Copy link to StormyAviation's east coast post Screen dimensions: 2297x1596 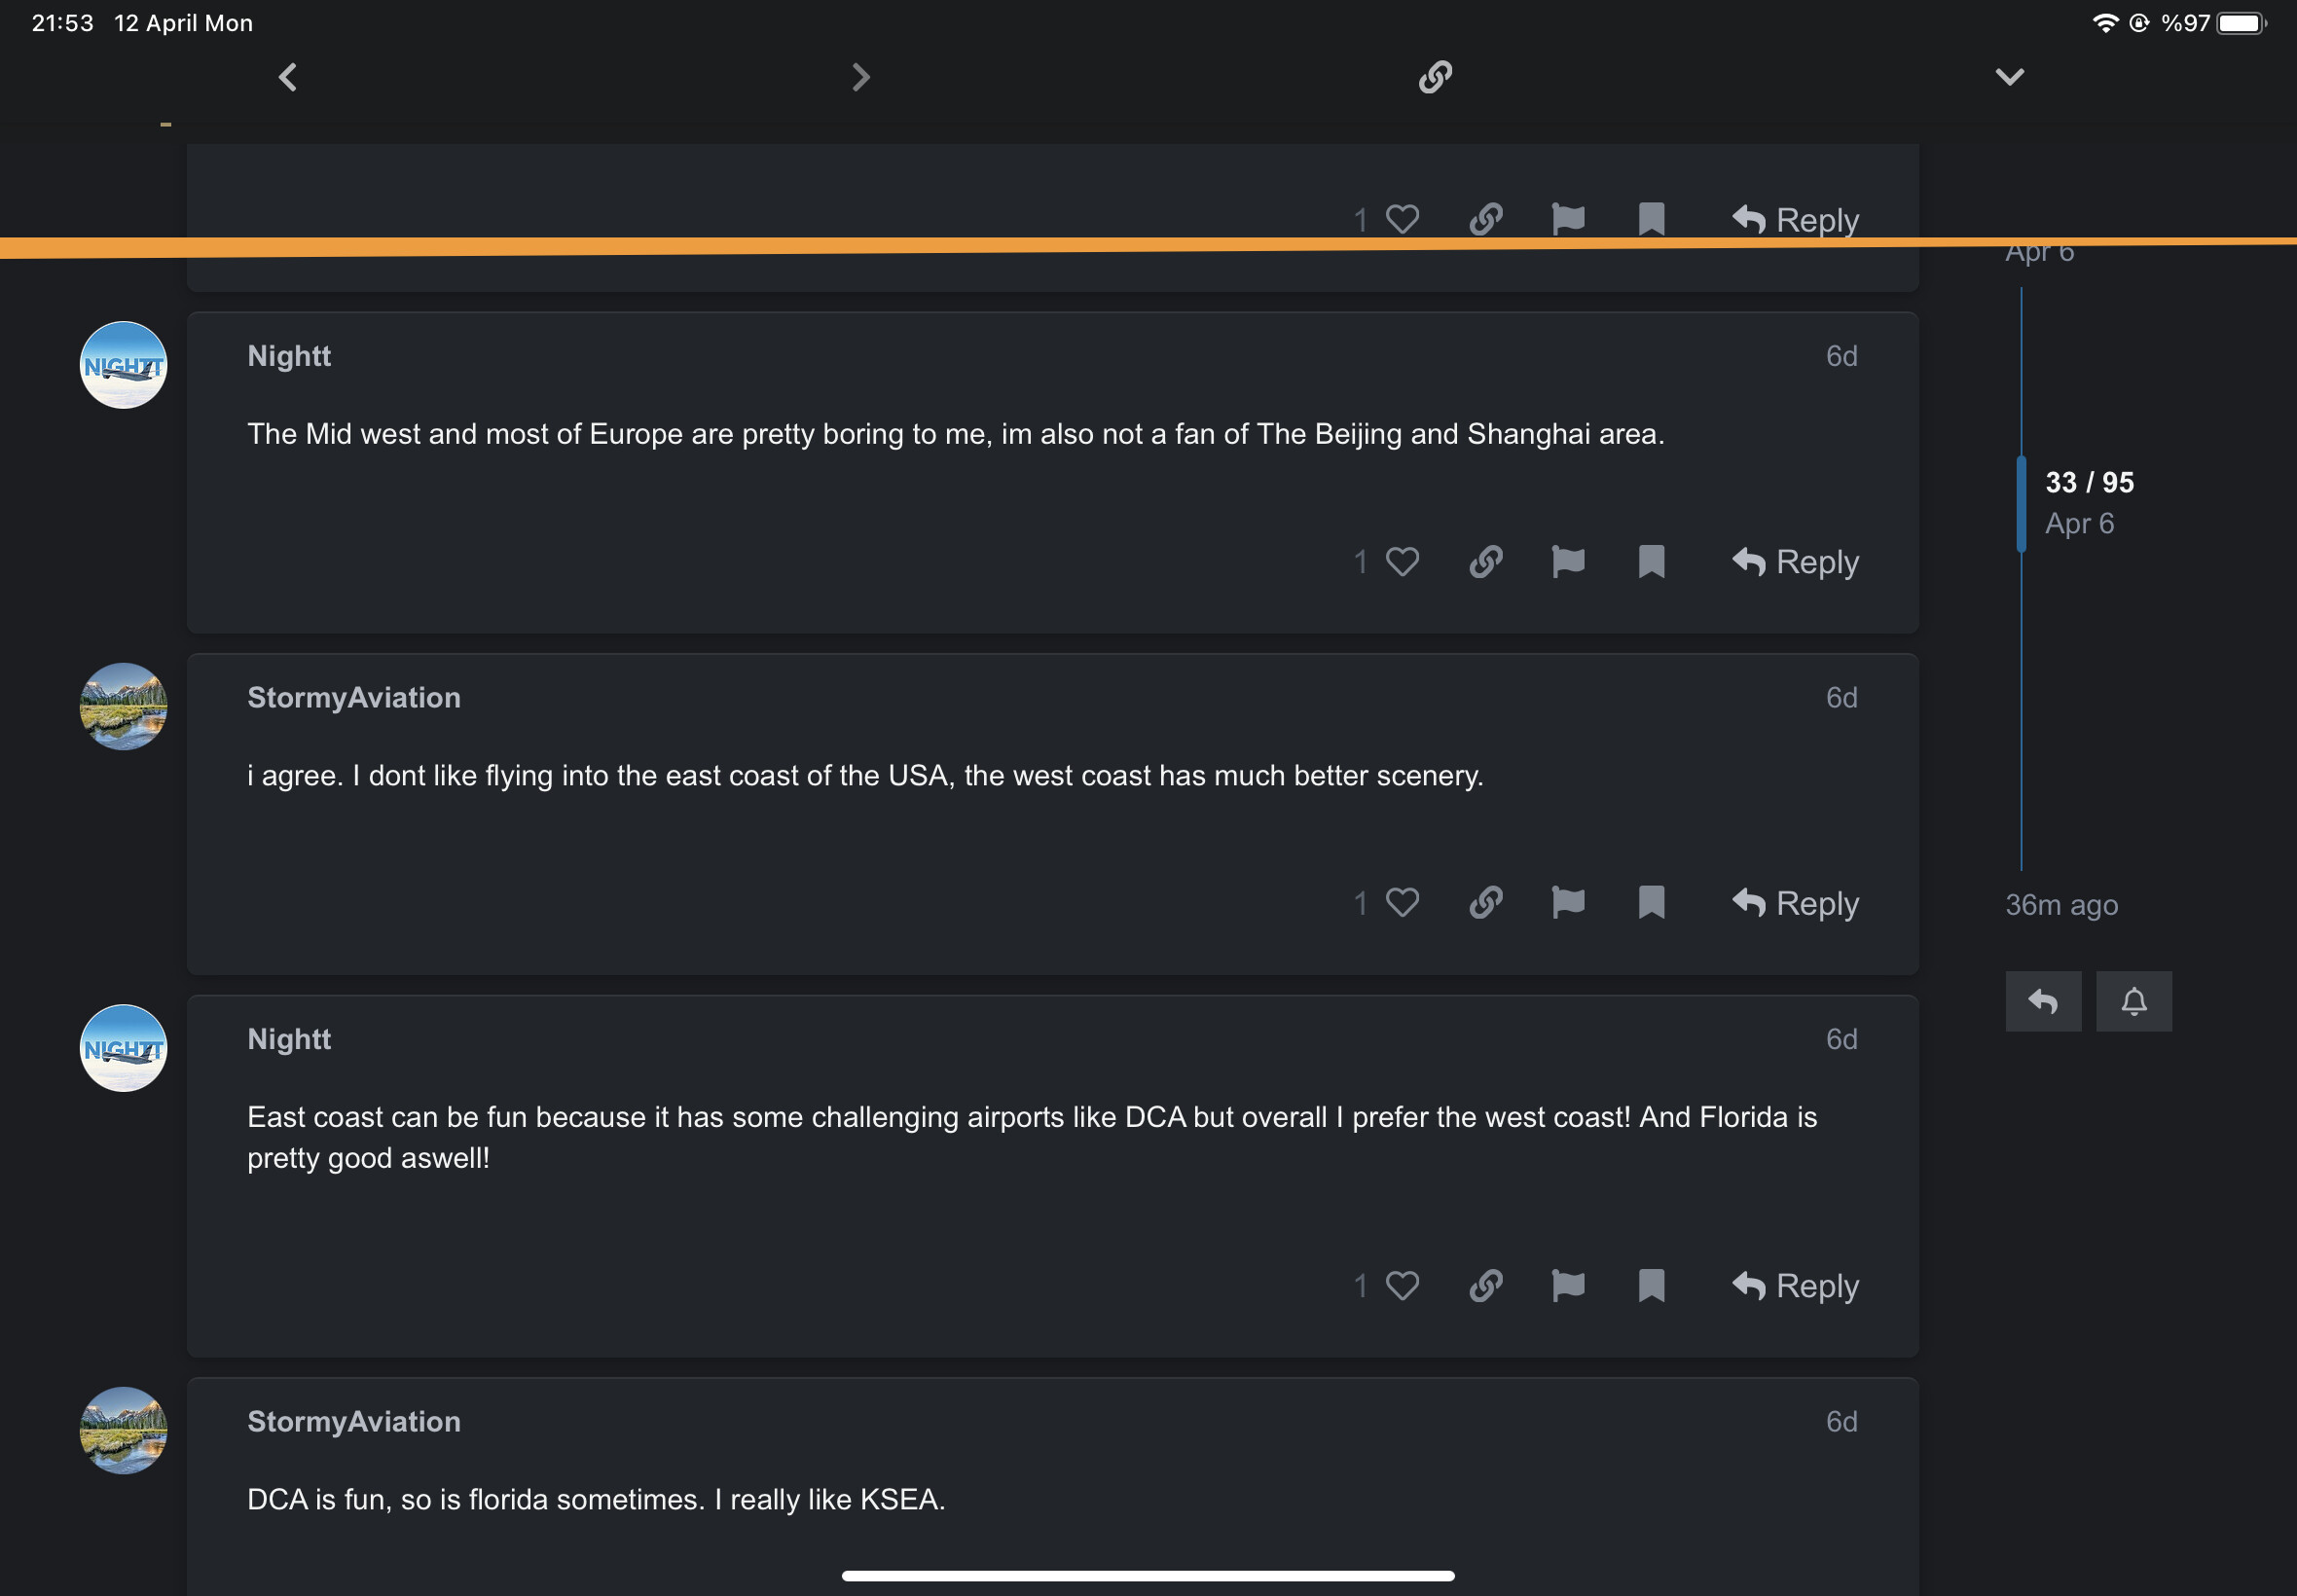click(x=1485, y=903)
